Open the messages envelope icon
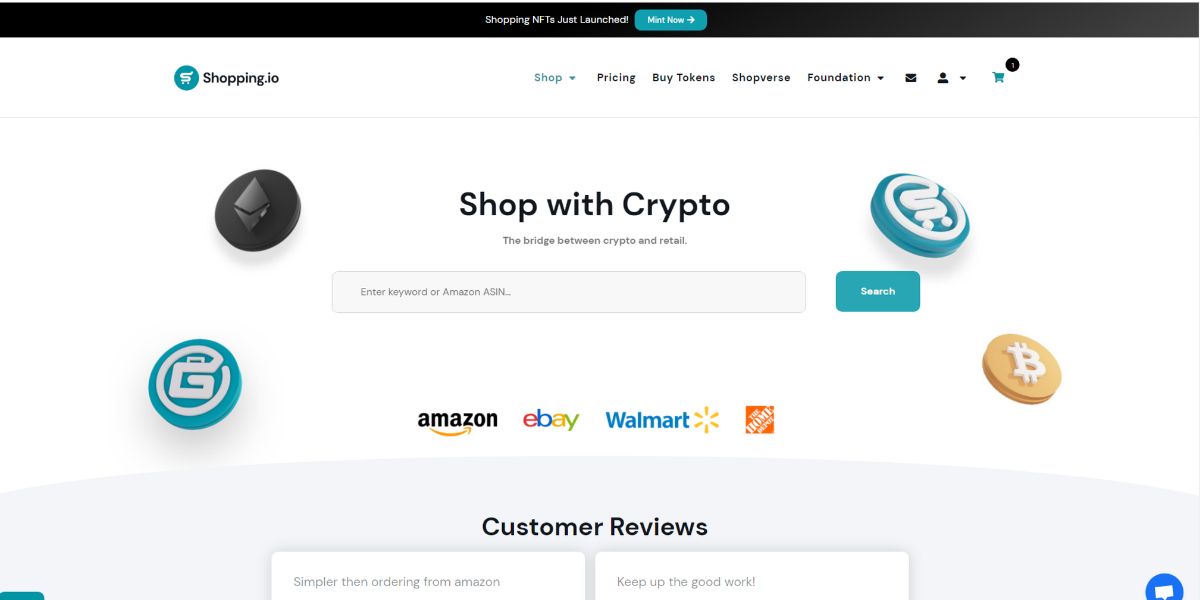Viewport: 1200px width, 600px height. (910, 77)
